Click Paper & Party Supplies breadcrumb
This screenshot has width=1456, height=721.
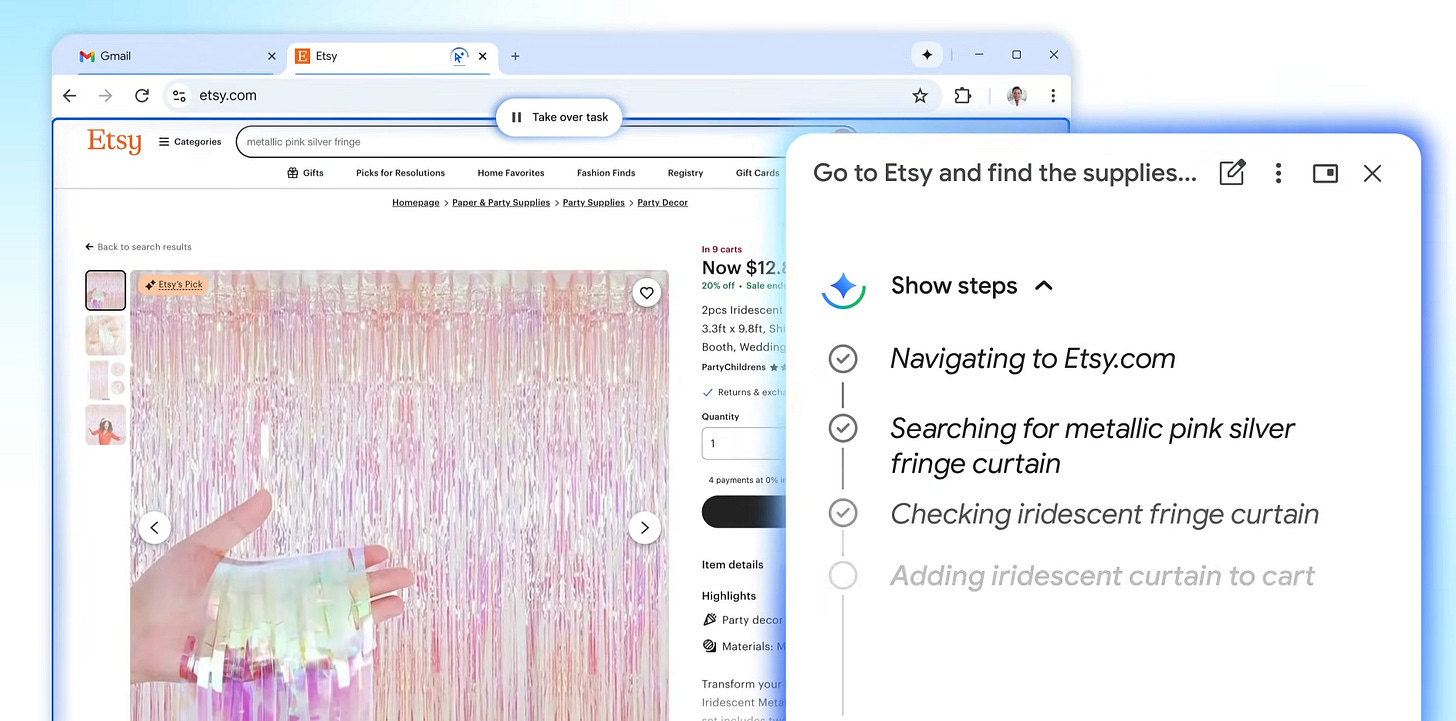point(501,203)
